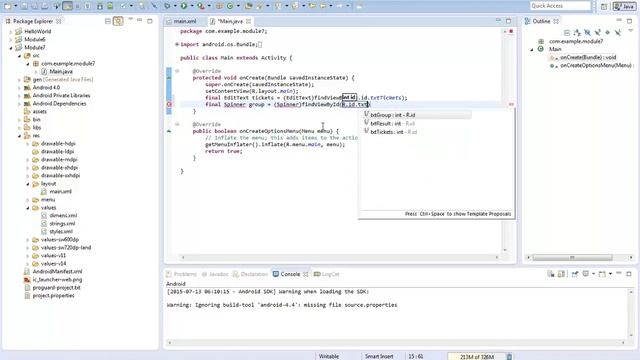Toggle Hide Fields in Outline toolbar

(587, 32)
